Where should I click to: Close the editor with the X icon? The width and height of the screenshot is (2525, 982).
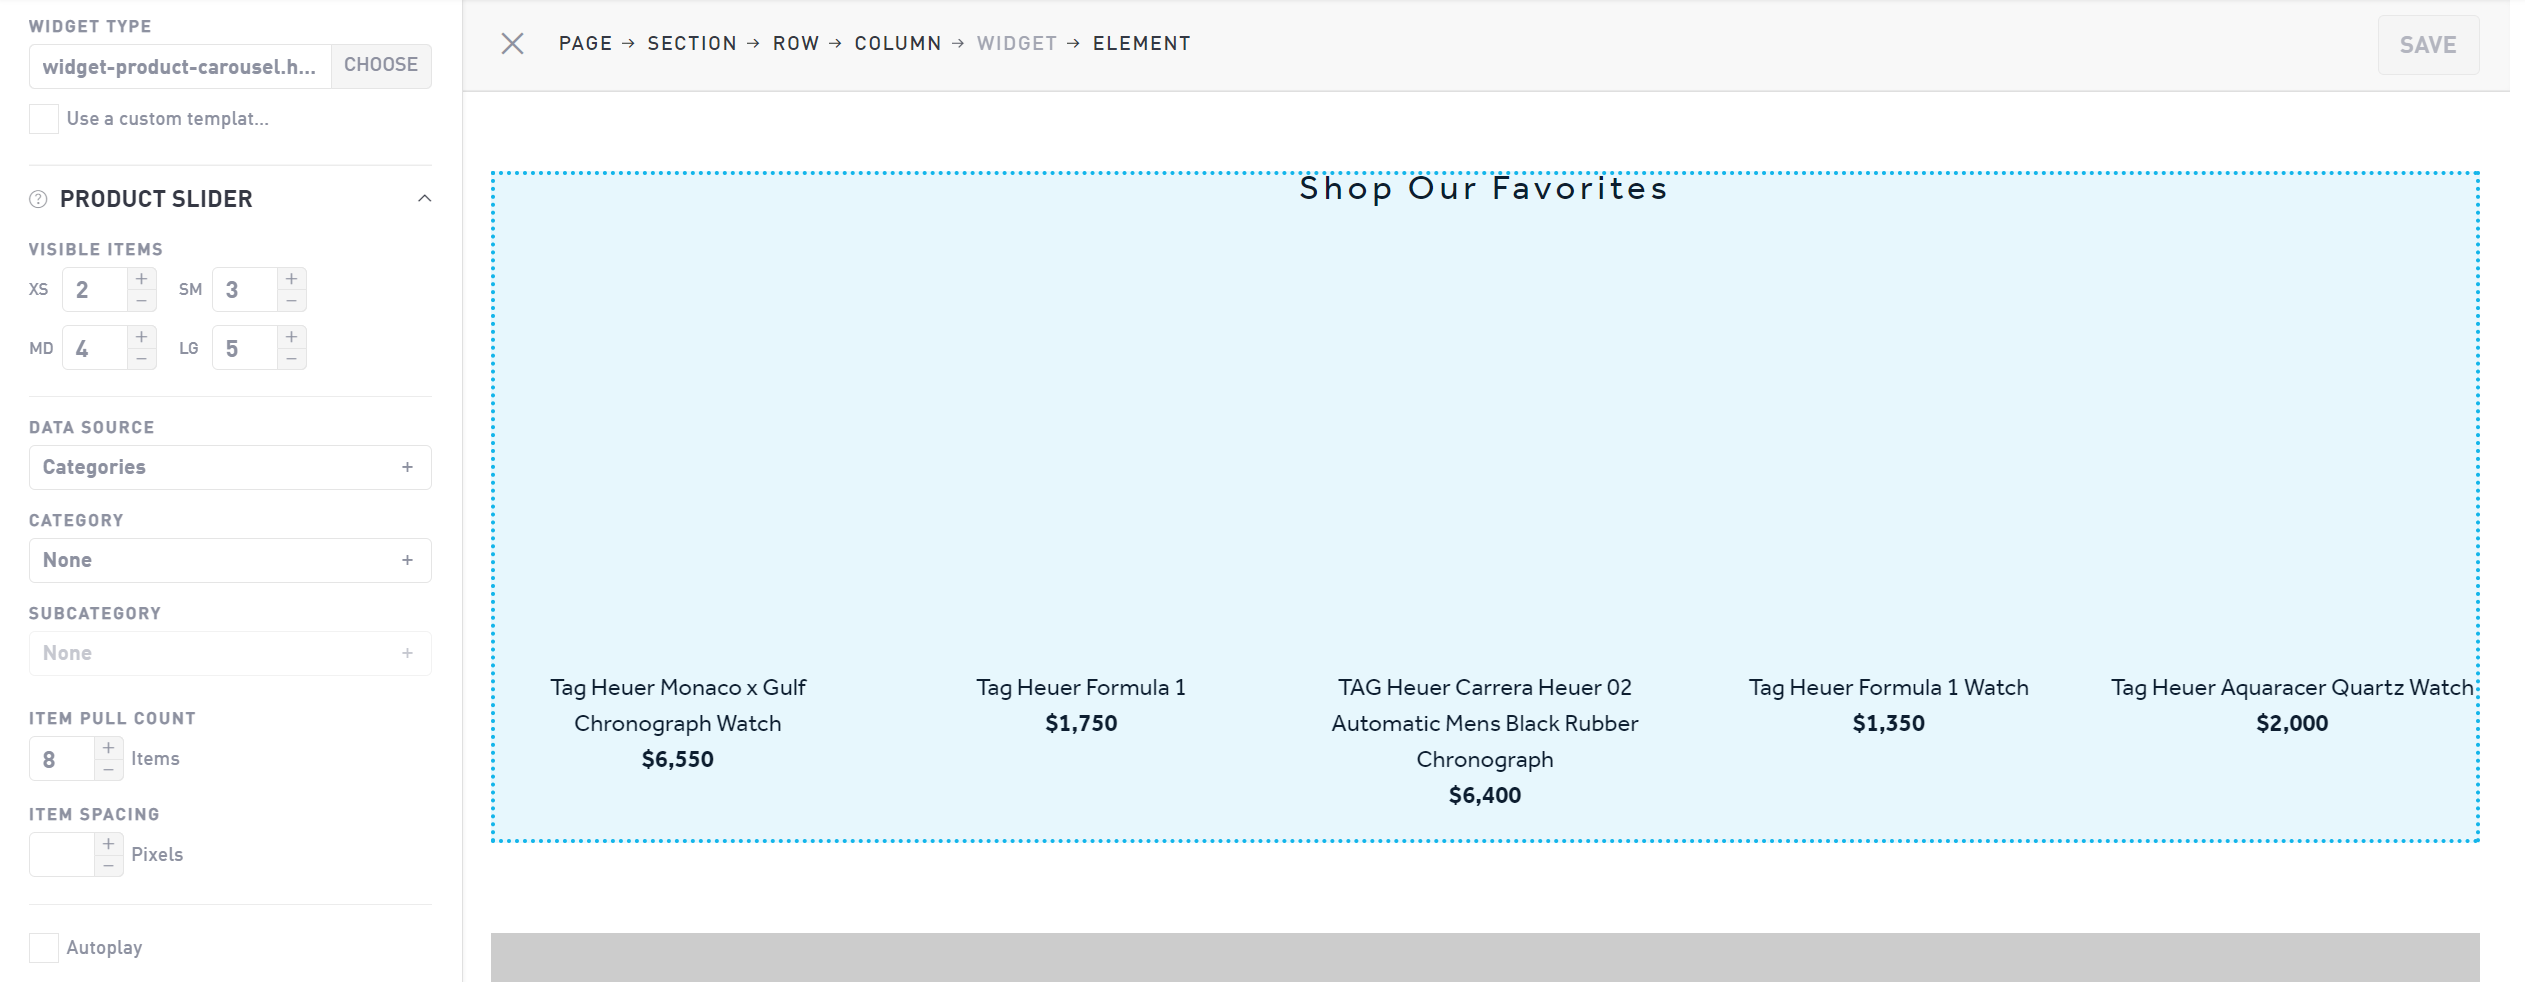coord(512,44)
